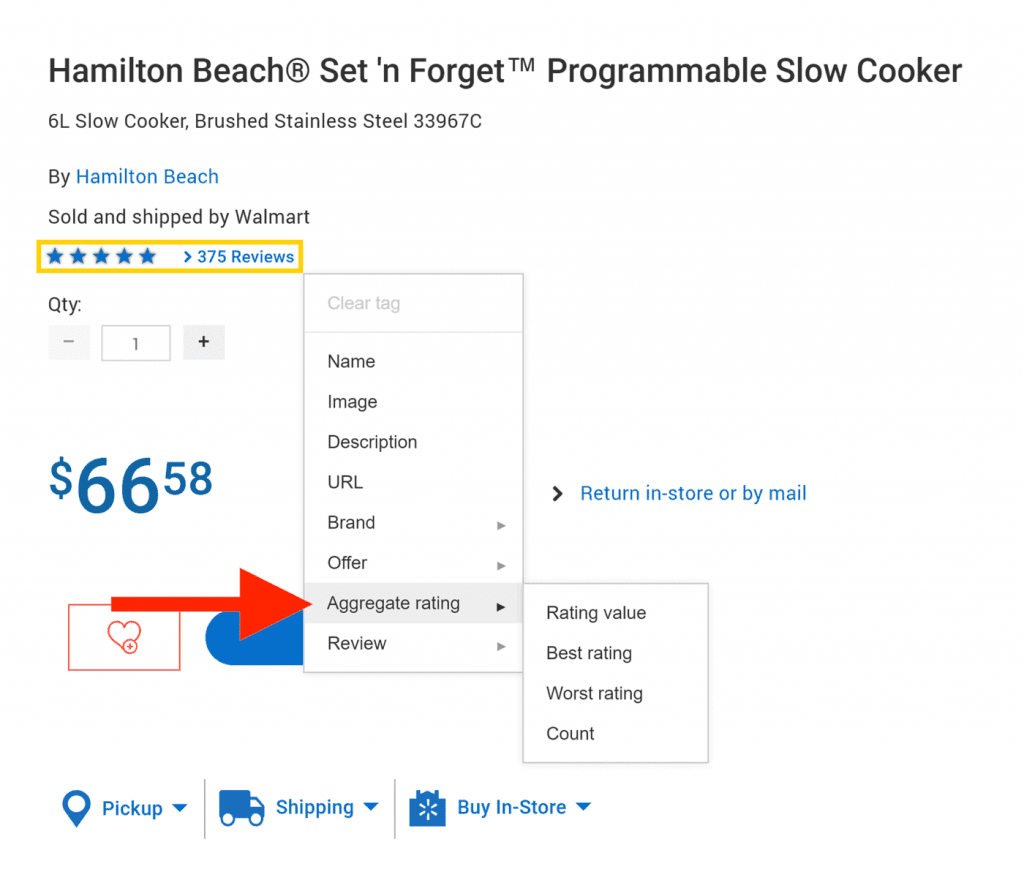This screenshot has height=880, width=1024.
Task: Expand the Shipping dropdown arrow
Action: coord(371,807)
